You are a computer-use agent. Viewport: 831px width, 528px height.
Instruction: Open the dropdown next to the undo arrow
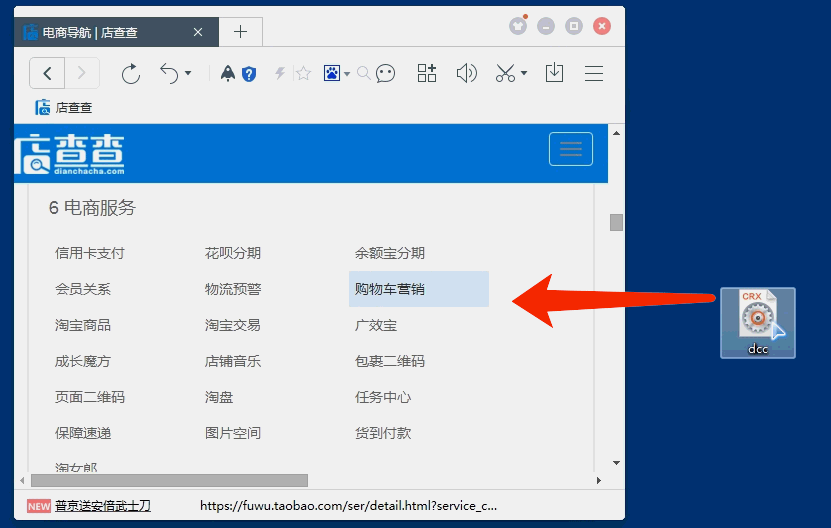pyautogui.click(x=188, y=73)
